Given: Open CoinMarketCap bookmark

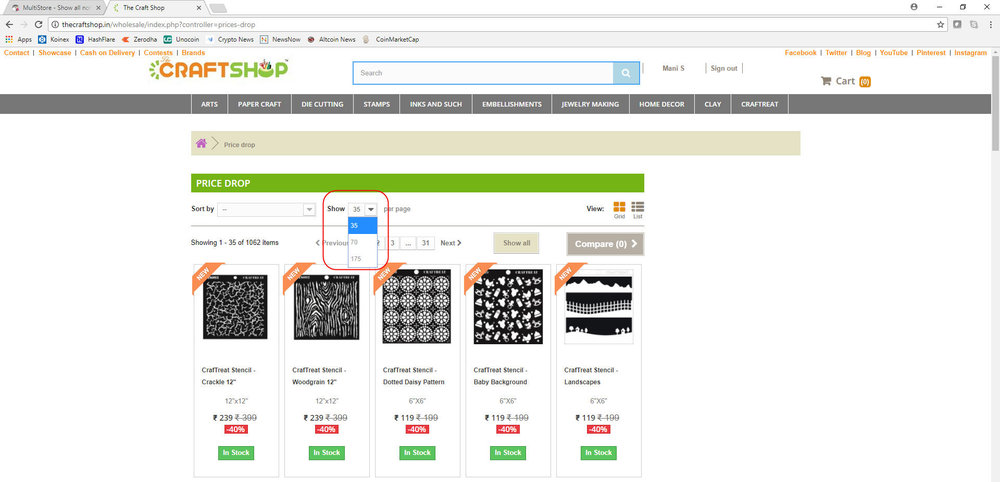Looking at the screenshot, I should (391, 40).
